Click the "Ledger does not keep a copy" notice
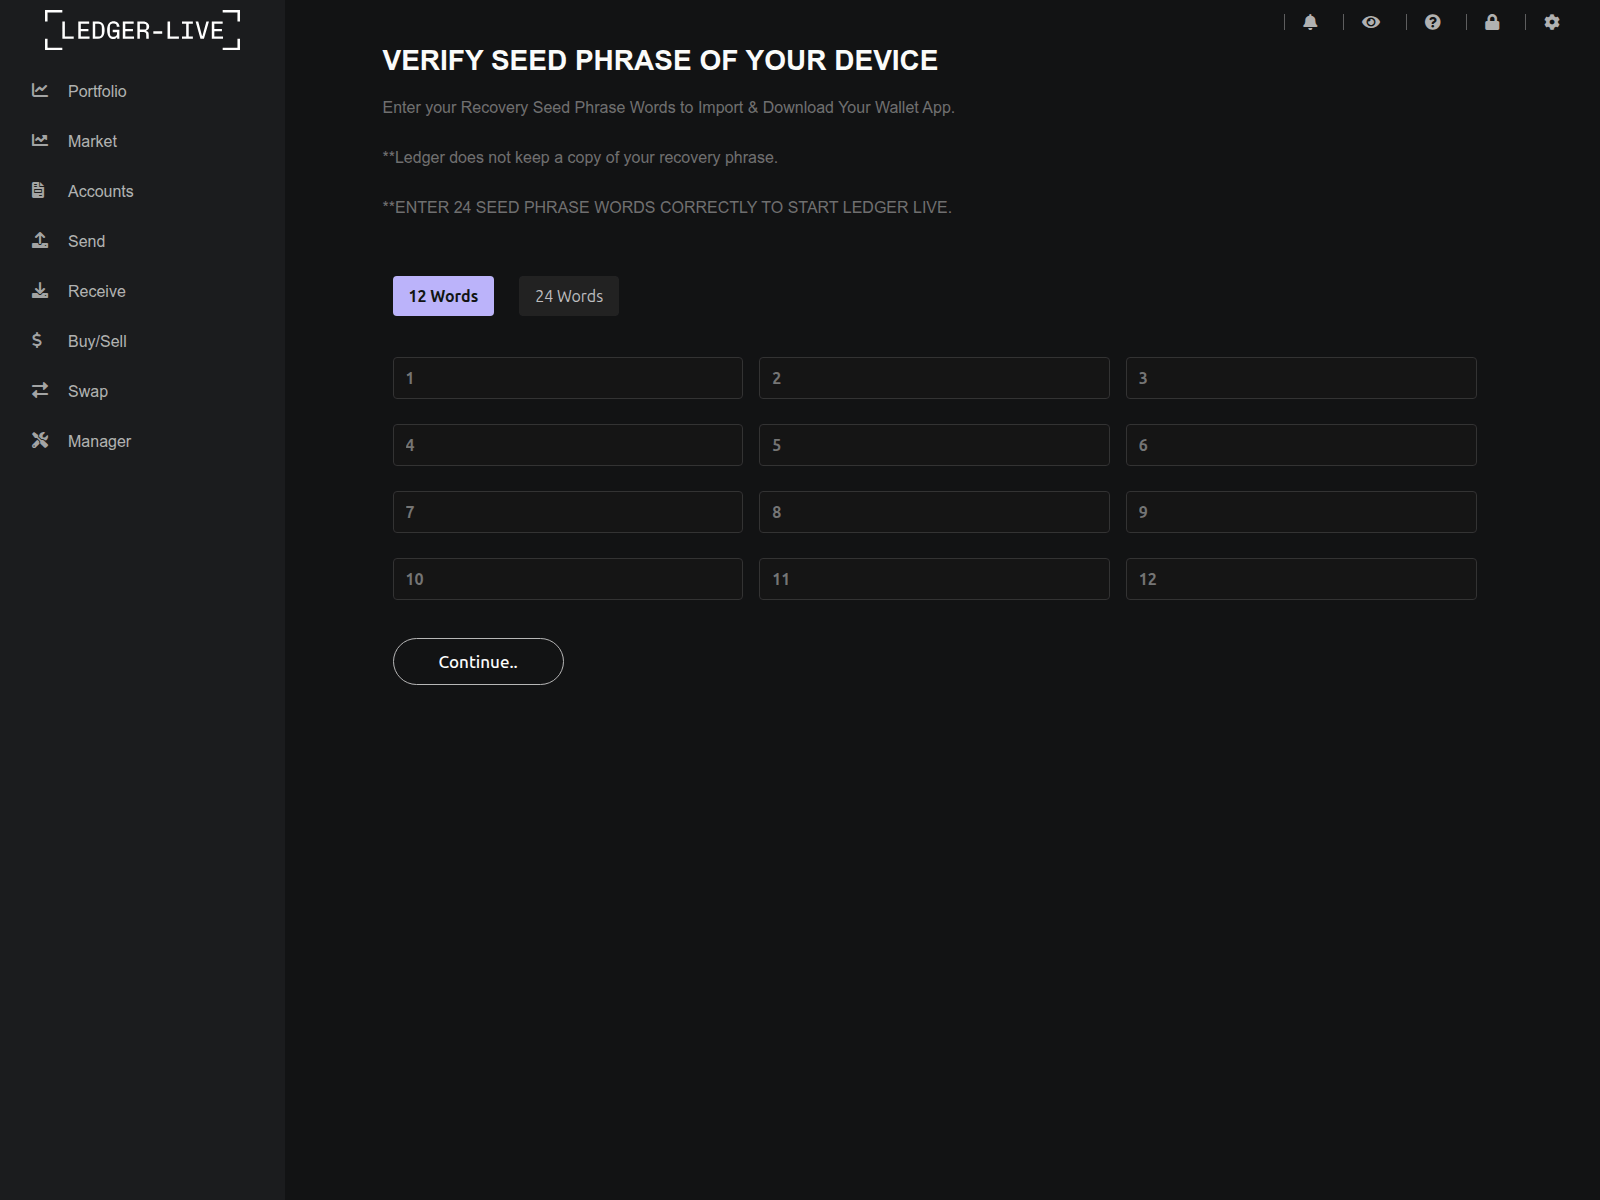 tap(580, 157)
